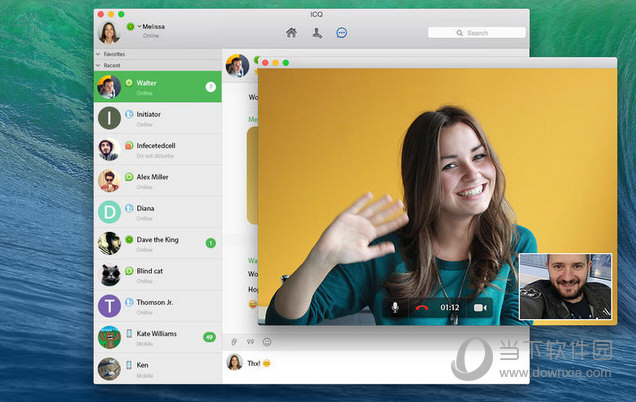Open the Home tab icon
Viewport: 636px width, 402px height.
291,32
